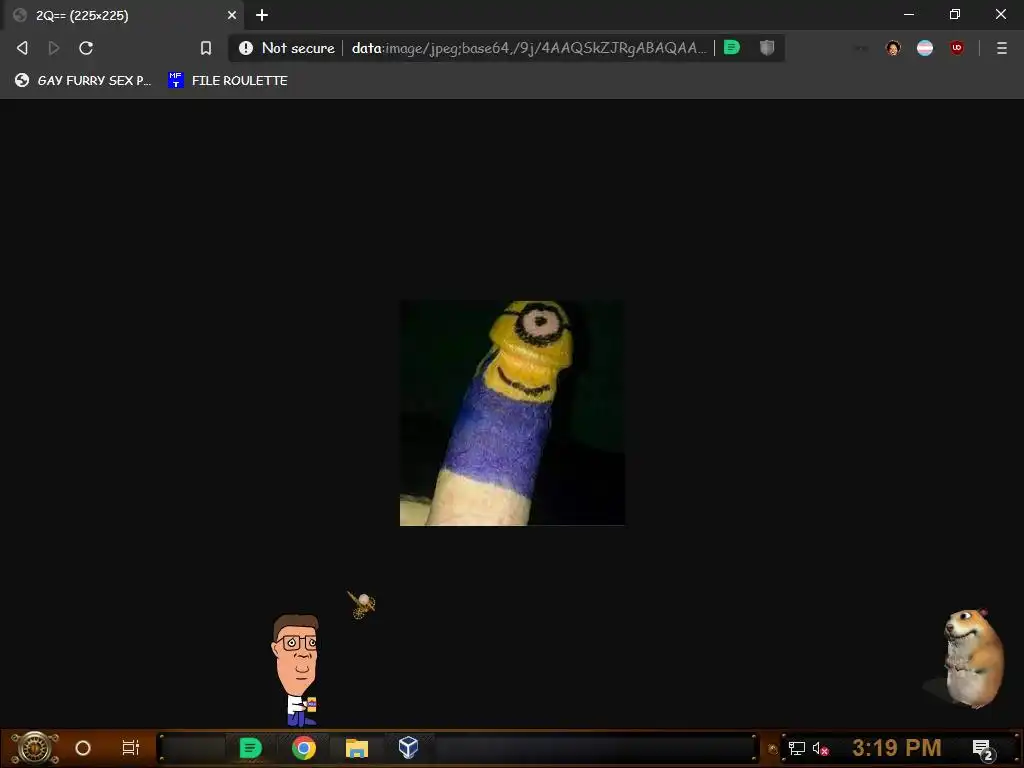Click the striped flag extension icon
1024x768 pixels.
point(925,48)
